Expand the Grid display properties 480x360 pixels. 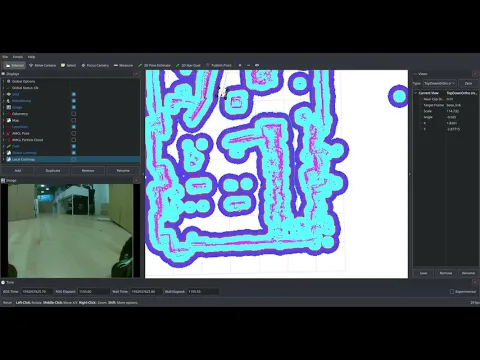(x=4, y=94)
